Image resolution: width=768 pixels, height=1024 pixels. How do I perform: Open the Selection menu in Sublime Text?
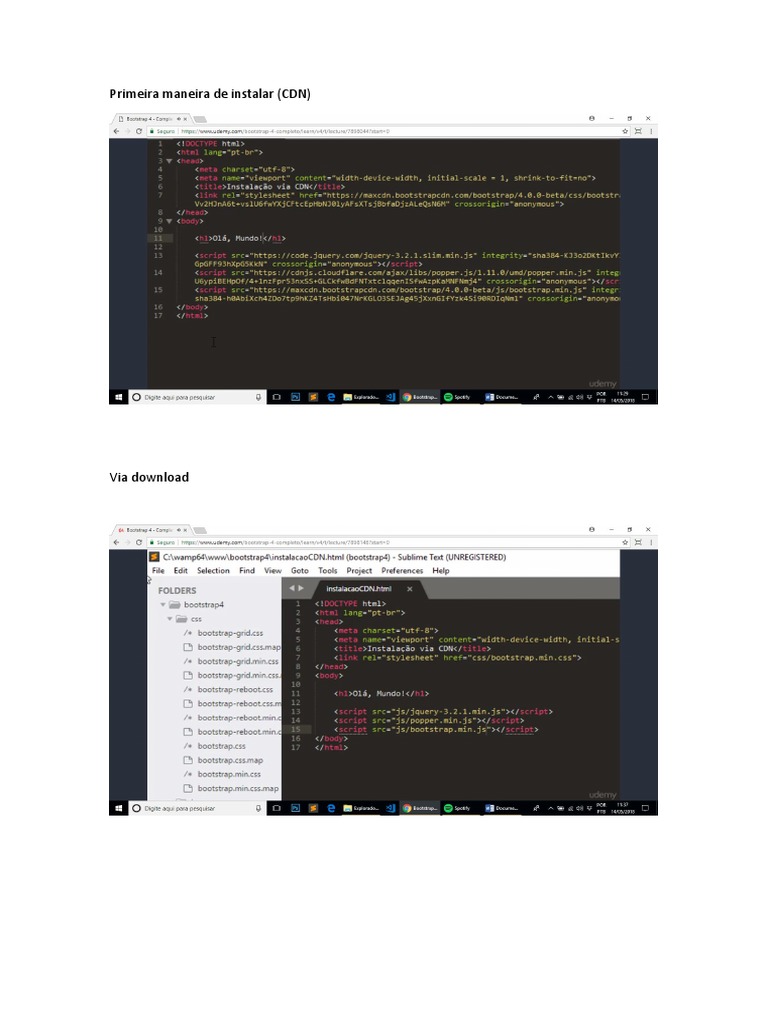[x=213, y=570]
